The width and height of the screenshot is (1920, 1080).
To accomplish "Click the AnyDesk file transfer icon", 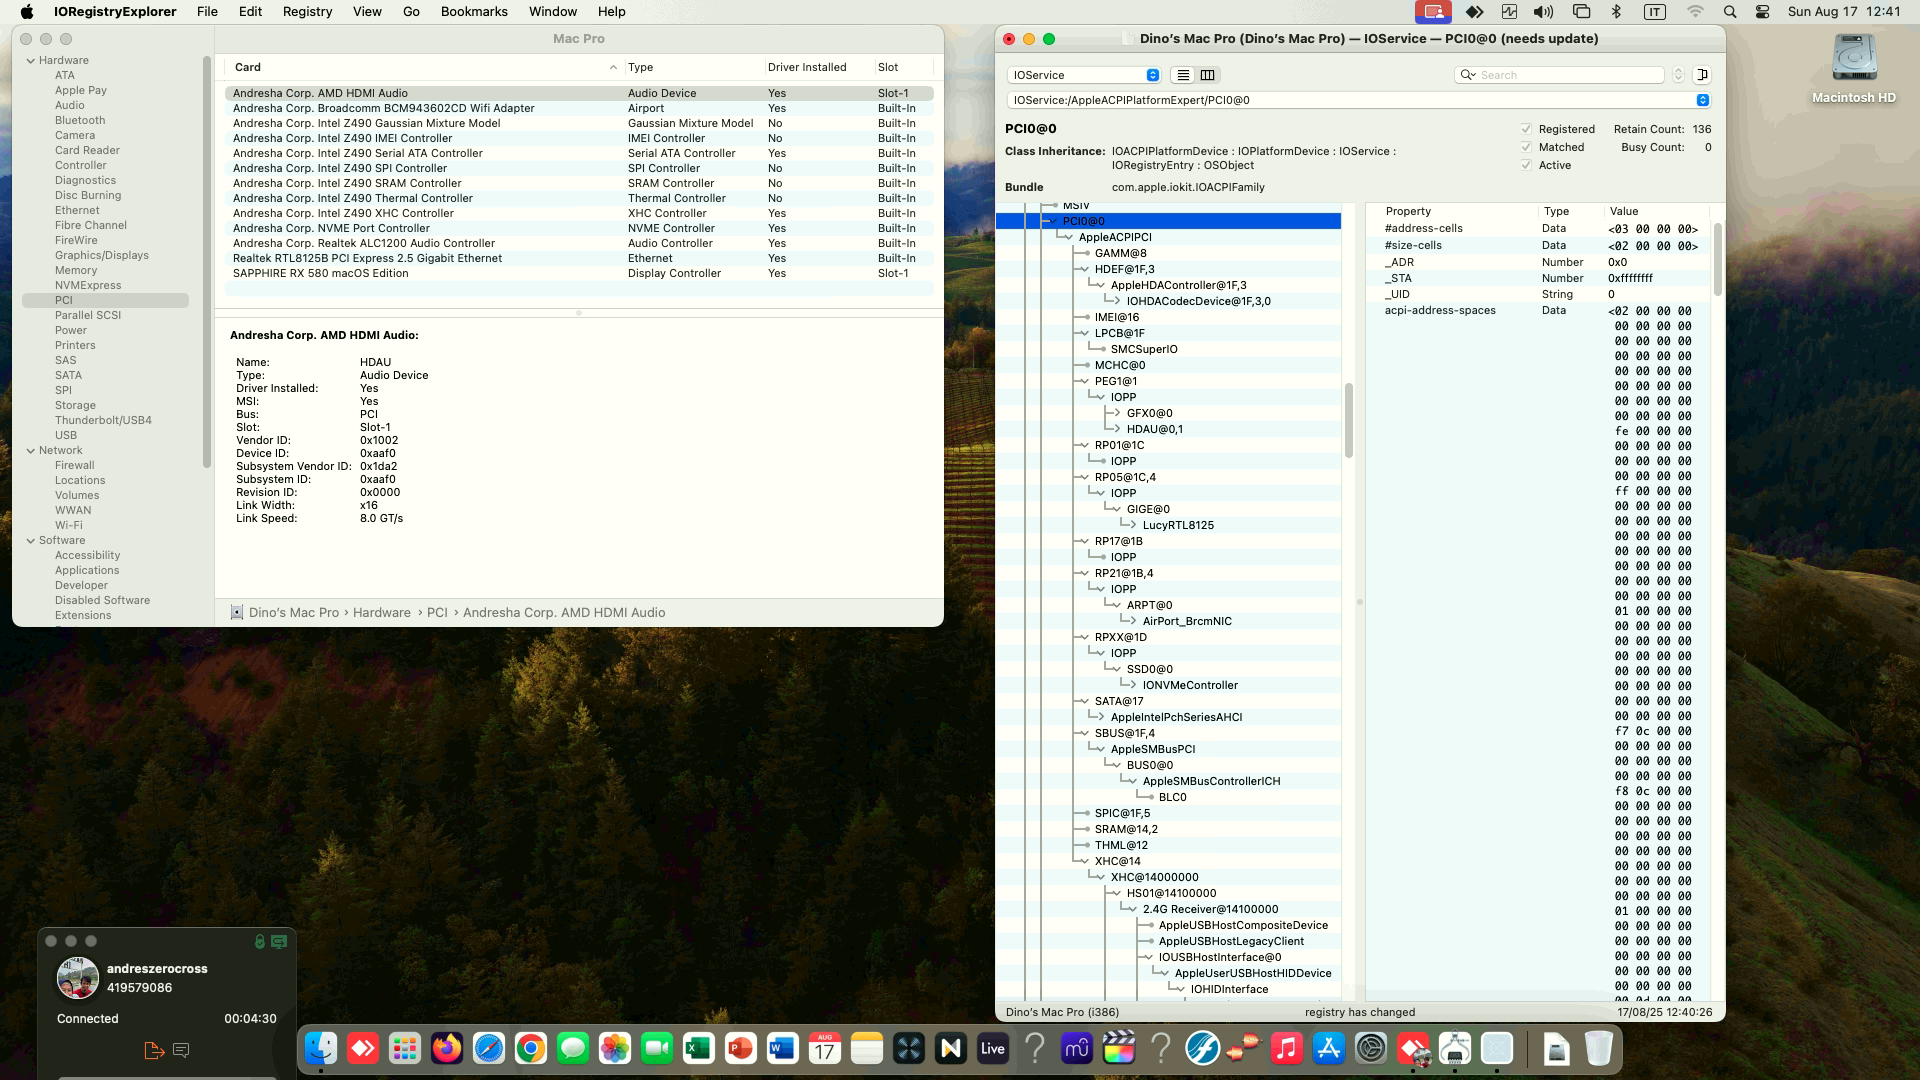I will pyautogui.click(x=153, y=1050).
